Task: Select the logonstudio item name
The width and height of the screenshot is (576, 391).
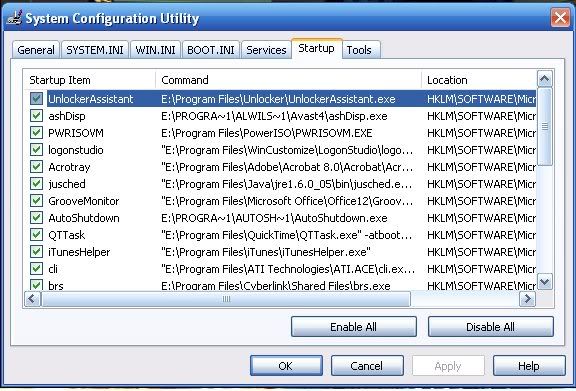Action: tap(76, 150)
